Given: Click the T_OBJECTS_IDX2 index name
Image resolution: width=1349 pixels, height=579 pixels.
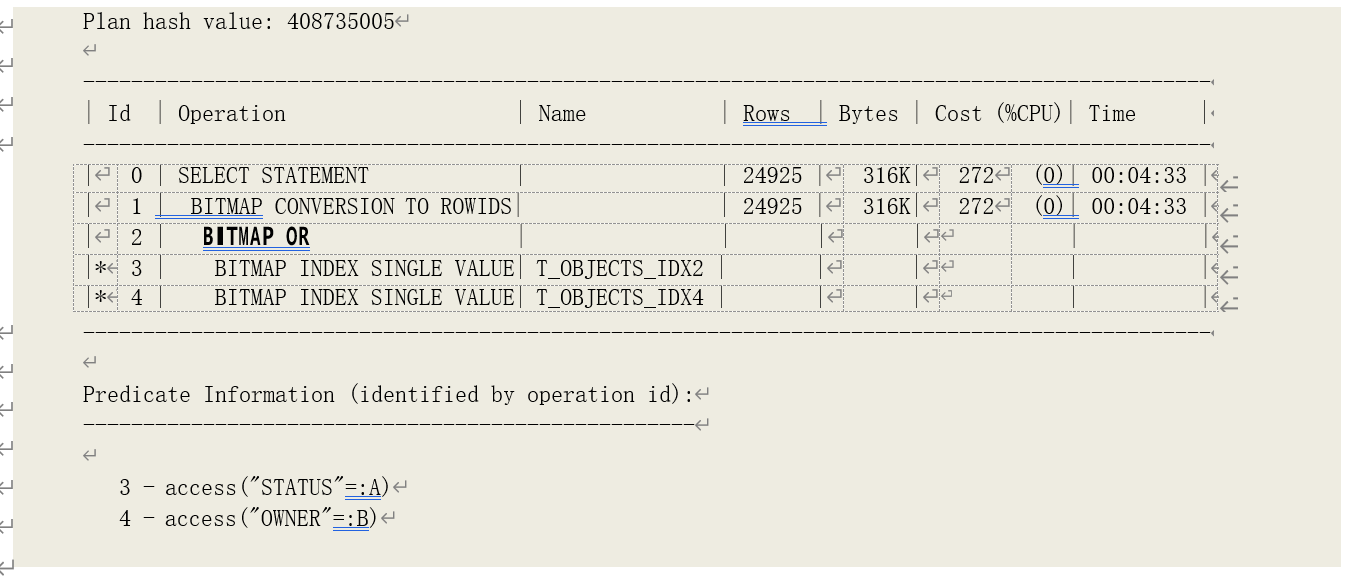Looking at the screenshot, I should point(620,268).
